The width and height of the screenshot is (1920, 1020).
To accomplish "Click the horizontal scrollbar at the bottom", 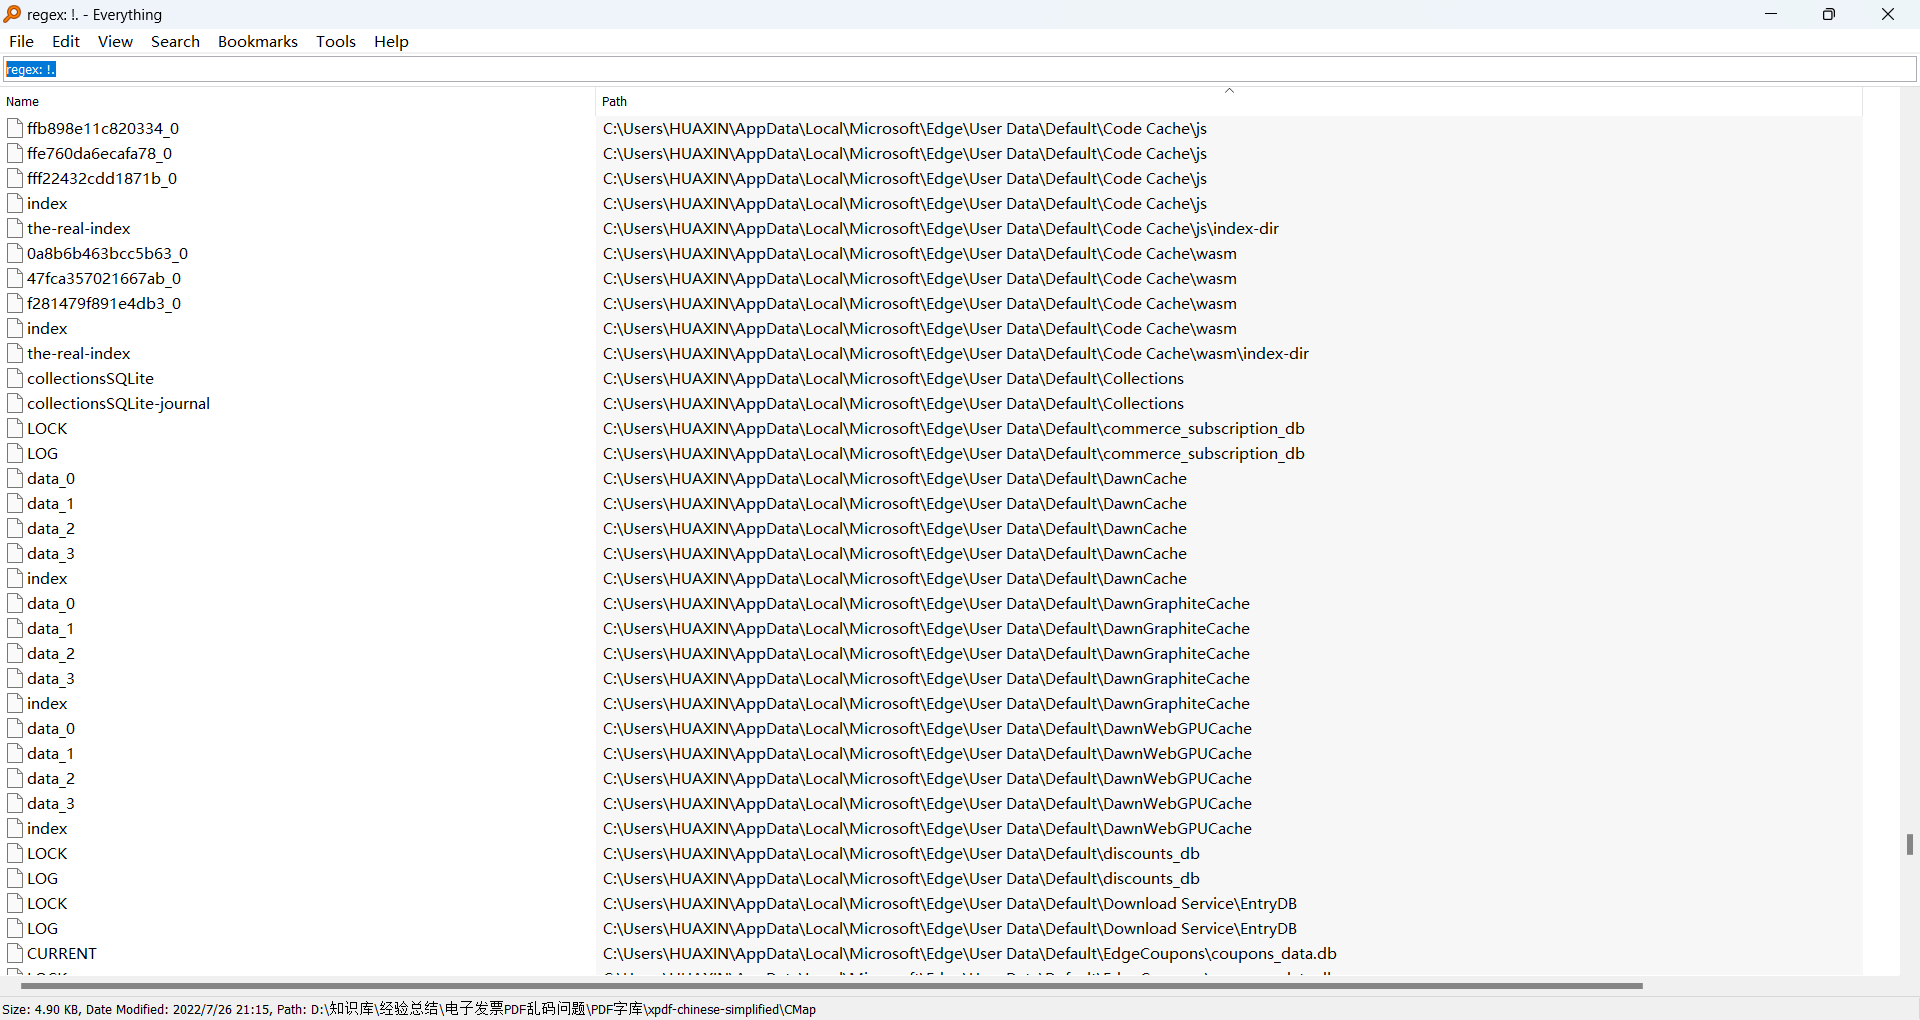I will [831, 986].
